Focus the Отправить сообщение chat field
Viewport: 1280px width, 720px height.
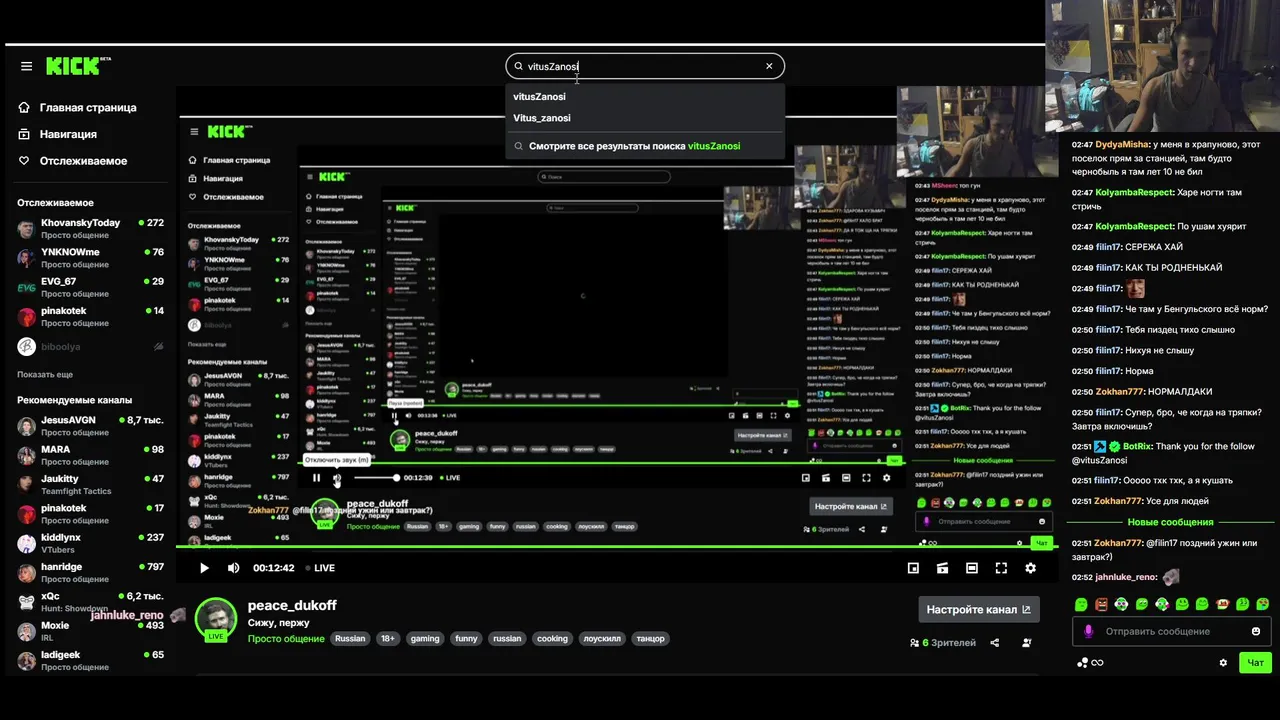point(1171,631)
